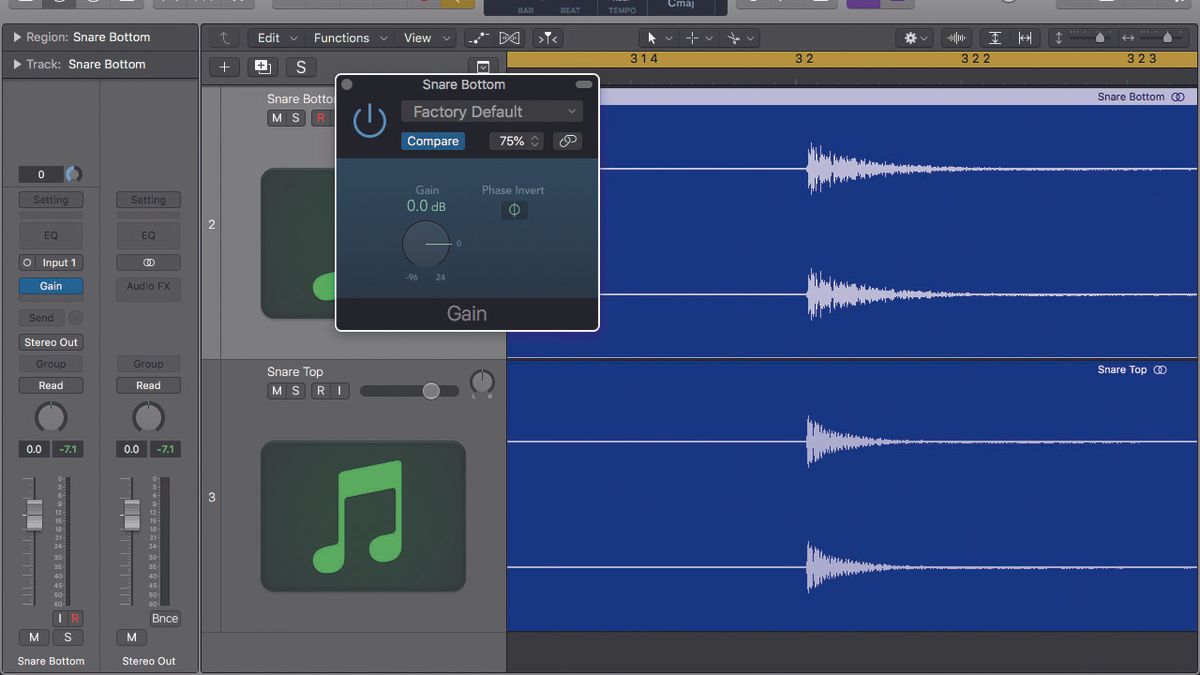Click the vertical auto-zoom icon
Image resolution: width=1200 pixels, height=675 pixels.
click(995, 37)
